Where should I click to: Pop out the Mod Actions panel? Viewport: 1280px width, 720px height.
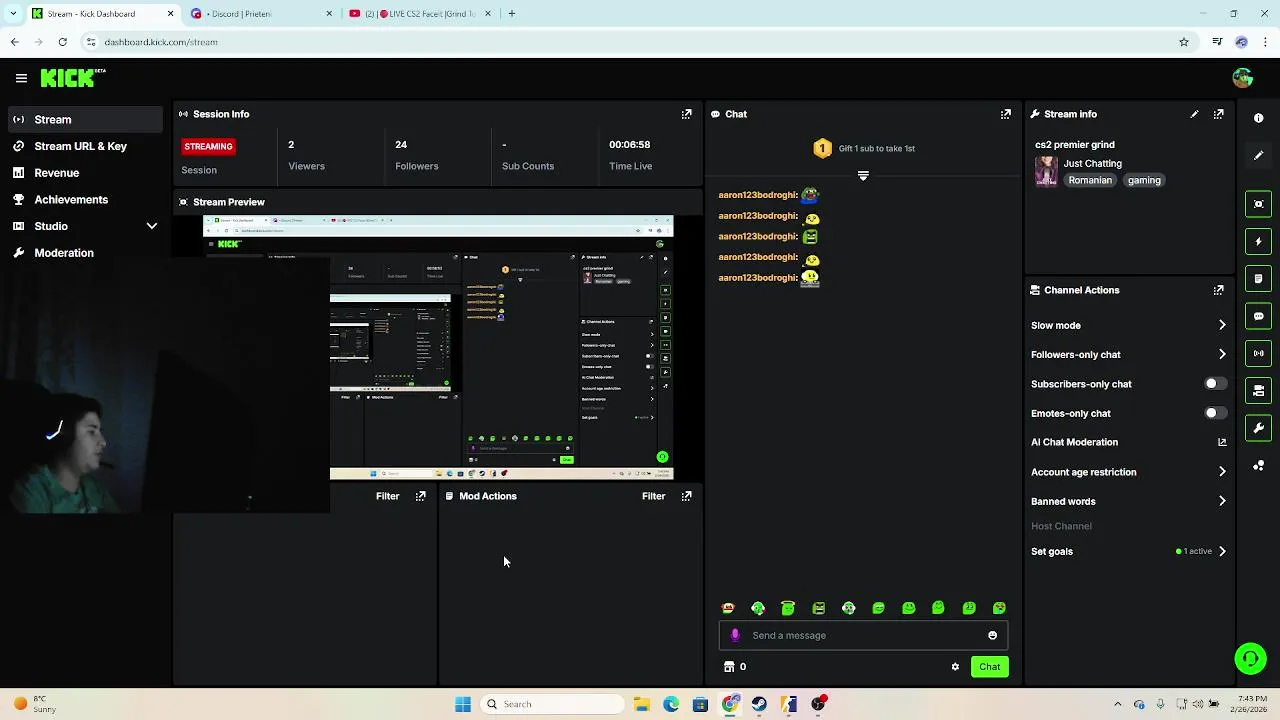pyautogui.click(x=686, y=496)
